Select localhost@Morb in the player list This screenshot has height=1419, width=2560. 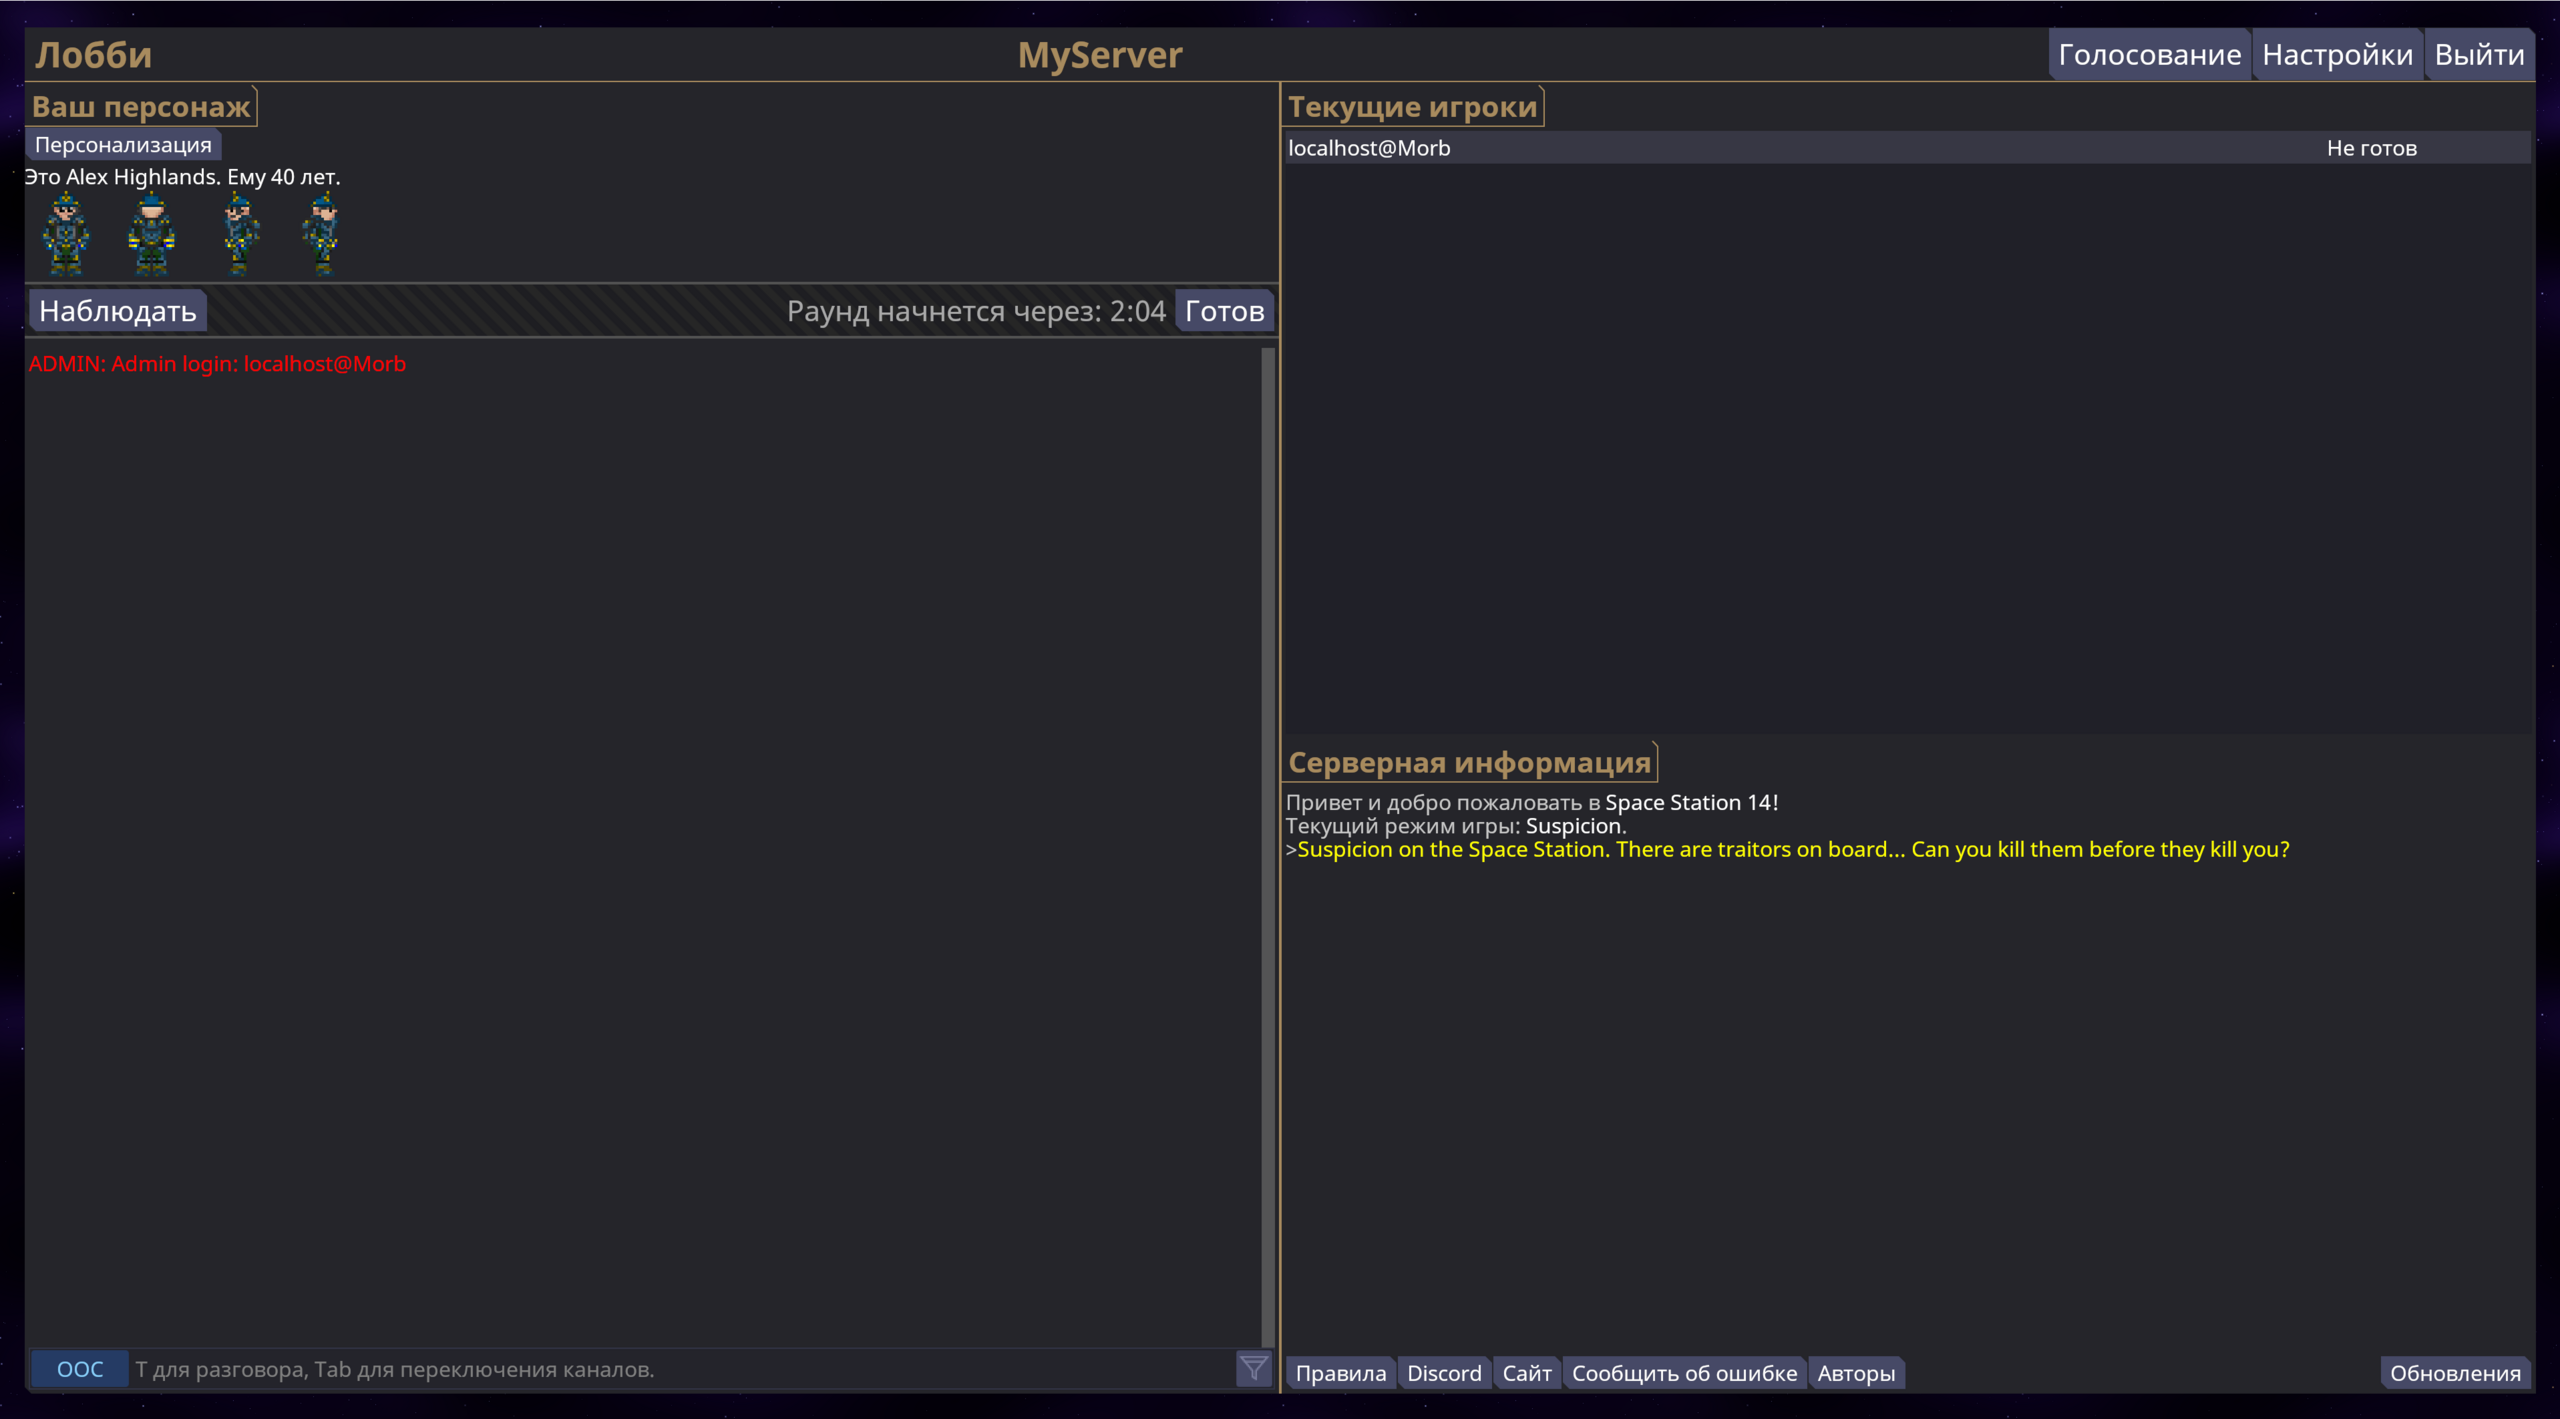pos(1368,148)
